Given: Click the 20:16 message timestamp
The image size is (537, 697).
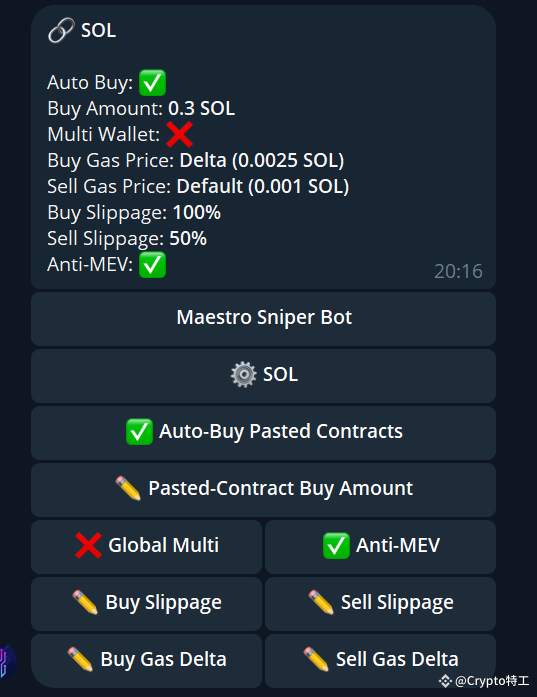Looking at the screenshot, I should (458, 271).
